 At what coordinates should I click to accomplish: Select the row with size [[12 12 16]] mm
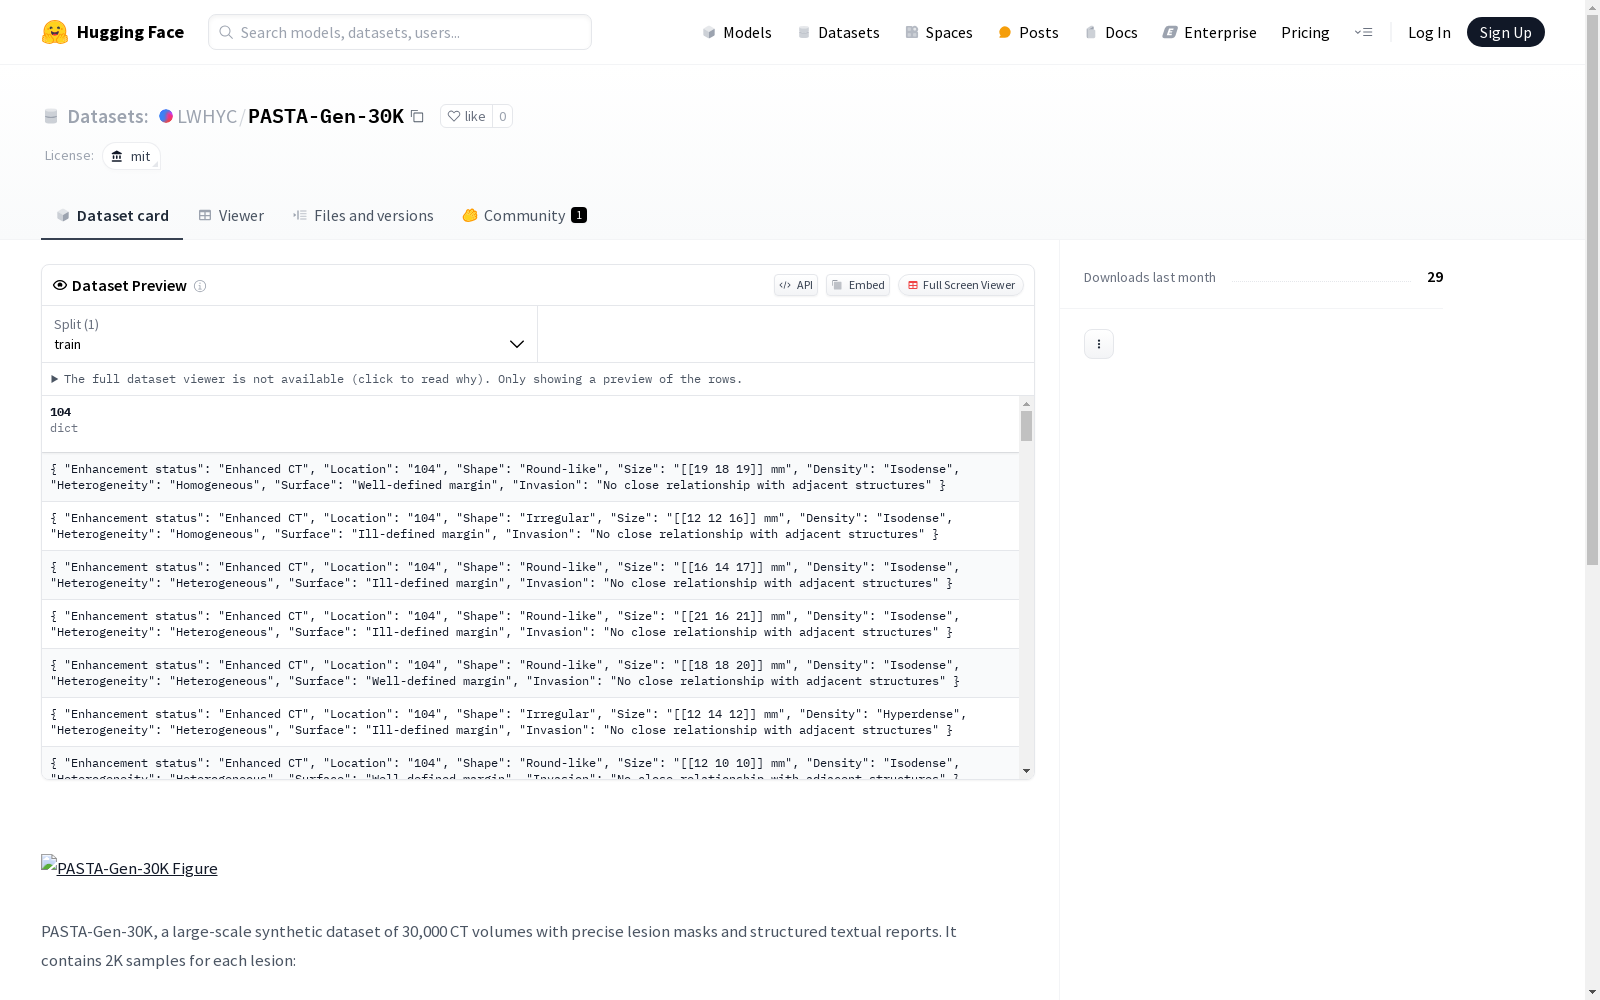(x=530, y=526)
